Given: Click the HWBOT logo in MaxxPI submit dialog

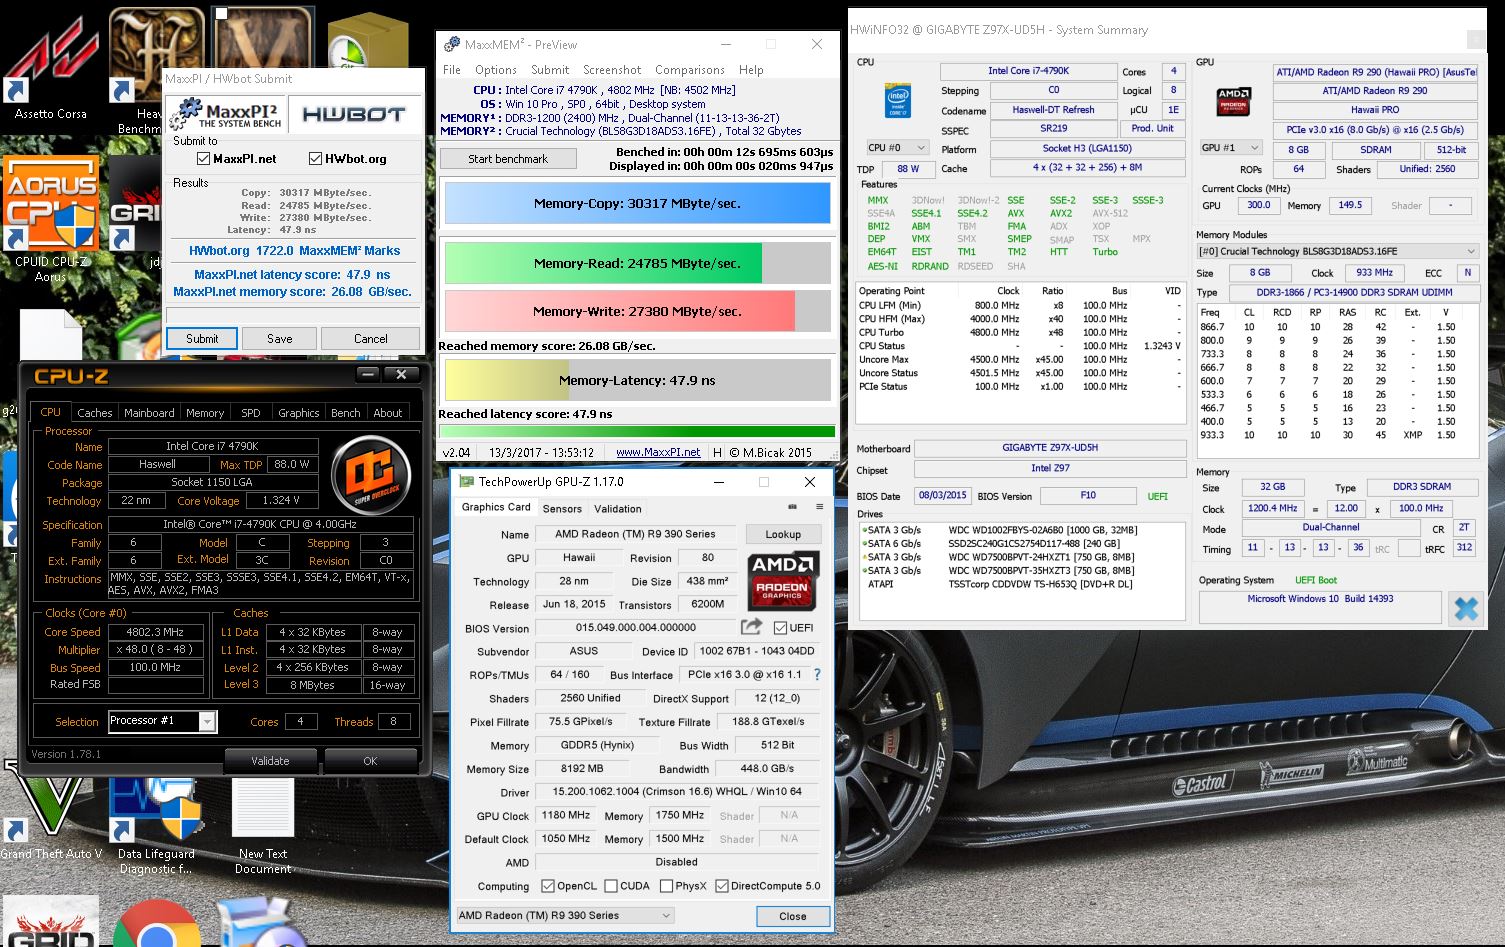Looking at the screenshot, I should [353, 114].
